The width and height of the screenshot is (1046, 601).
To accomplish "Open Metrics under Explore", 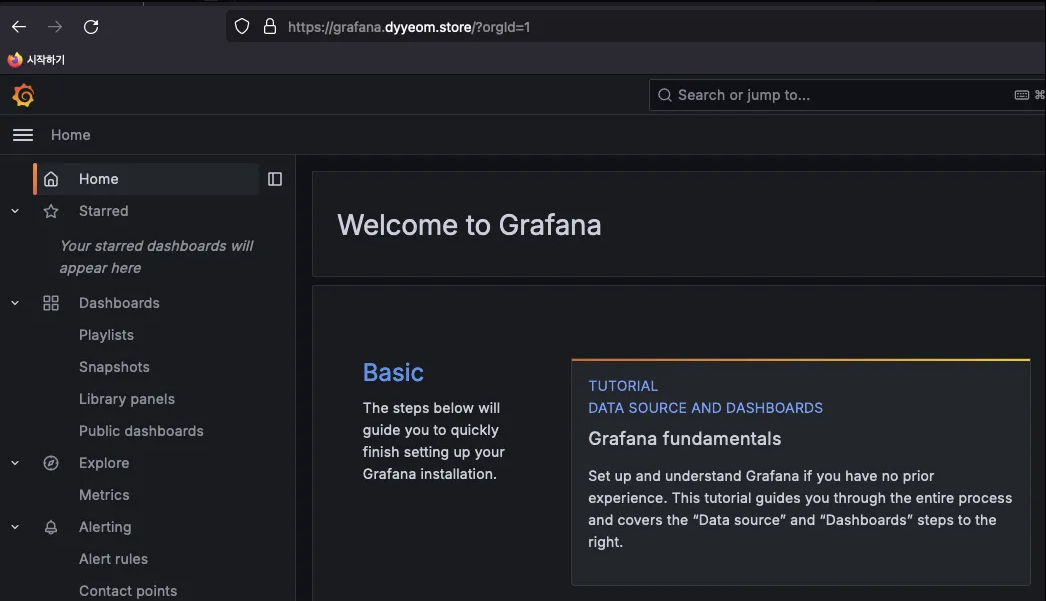I will (104, 495).
